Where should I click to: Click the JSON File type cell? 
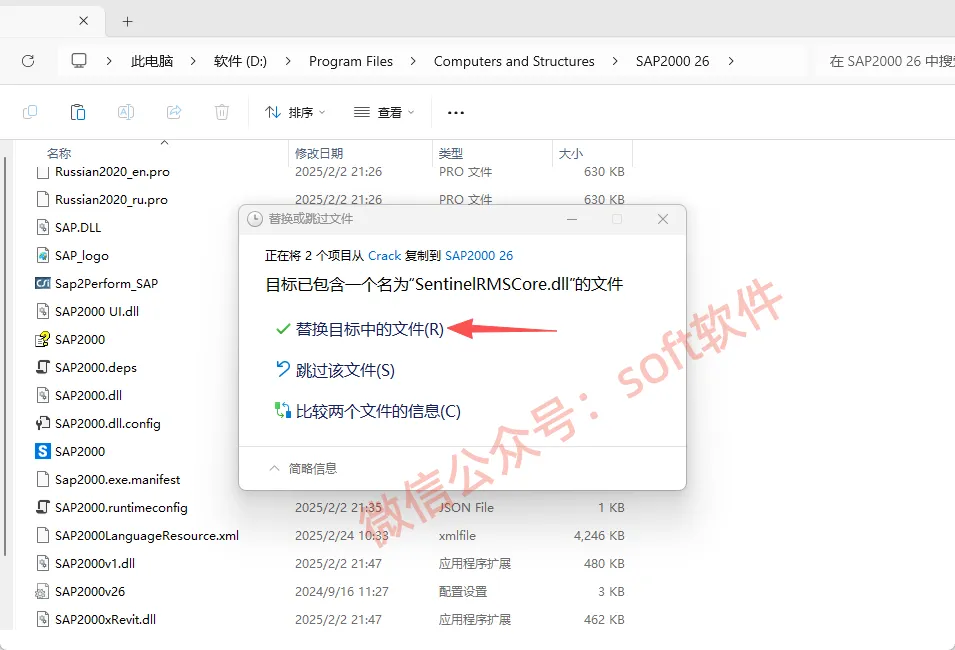466,507
